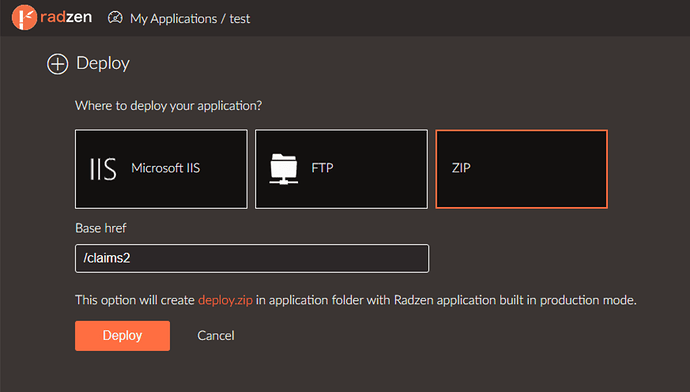Focus the Base href input field
Viewport: 690px width, 392px height.
[x=252, y=258]
